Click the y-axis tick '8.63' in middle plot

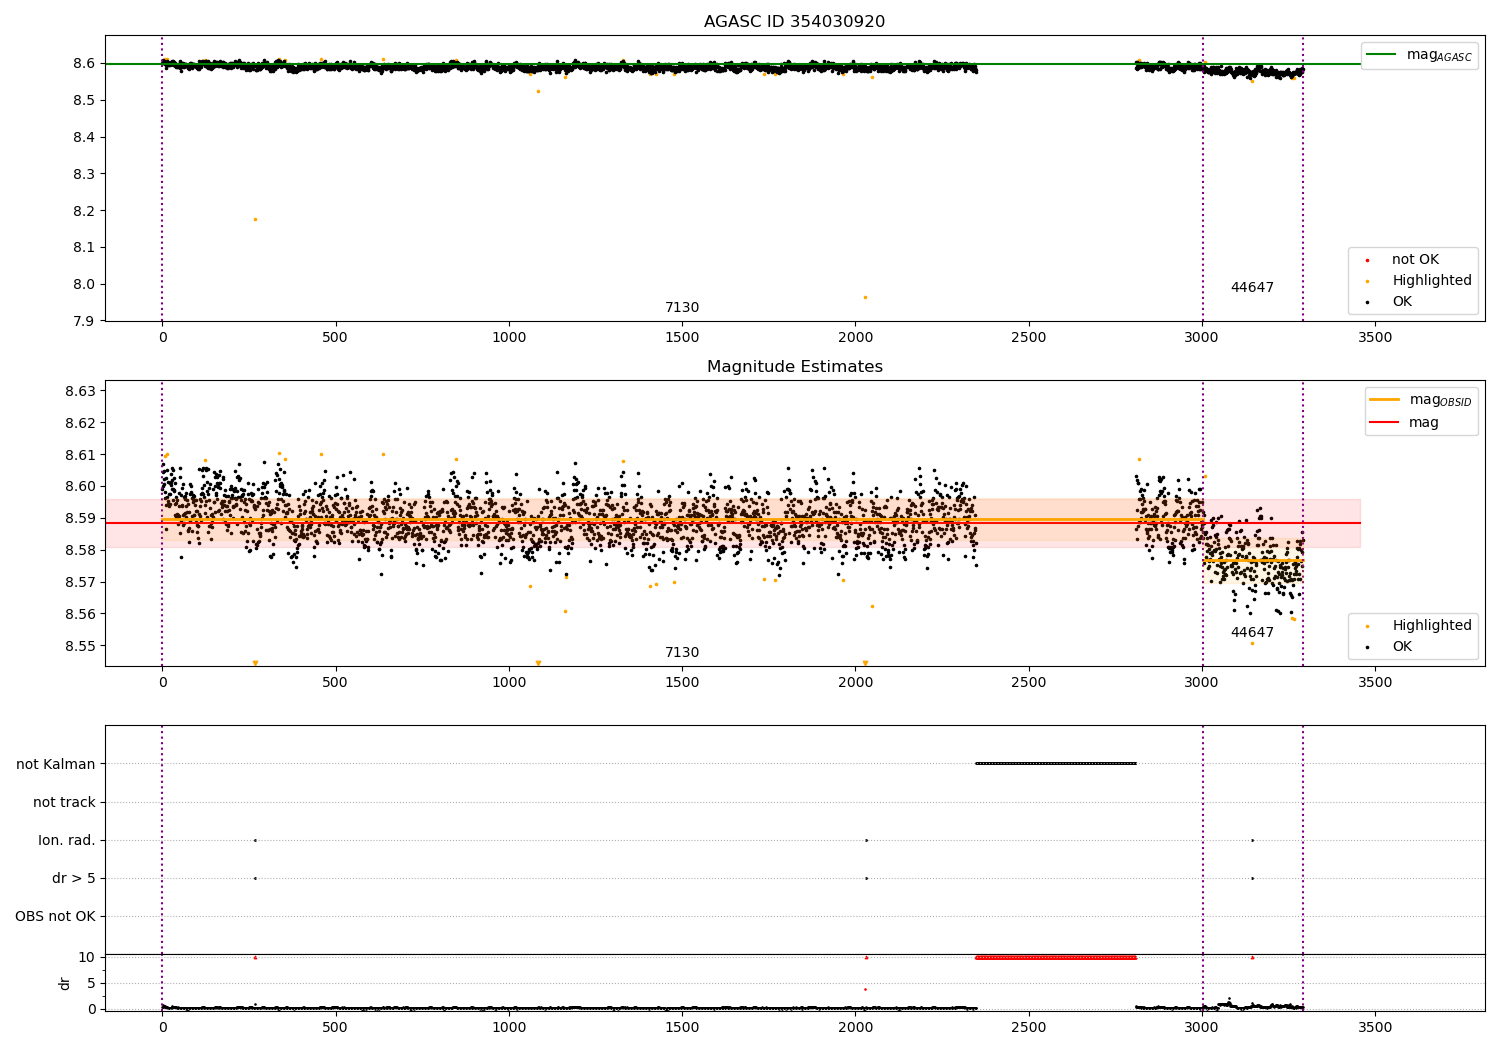[79, 391]
